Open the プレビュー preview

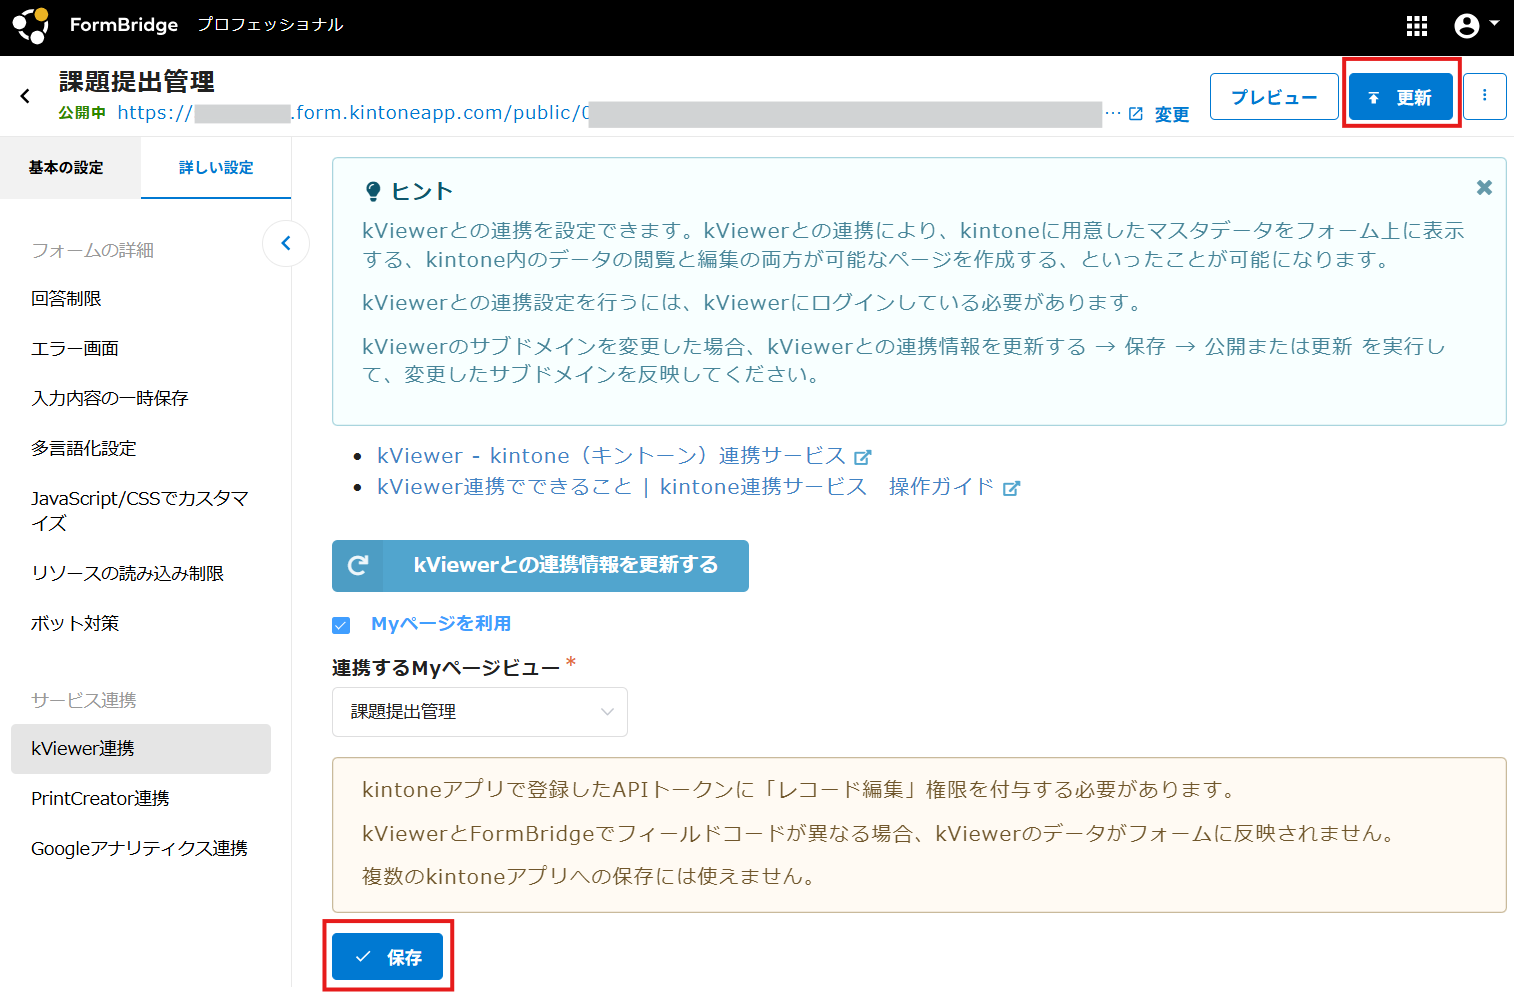(1273, 97)
